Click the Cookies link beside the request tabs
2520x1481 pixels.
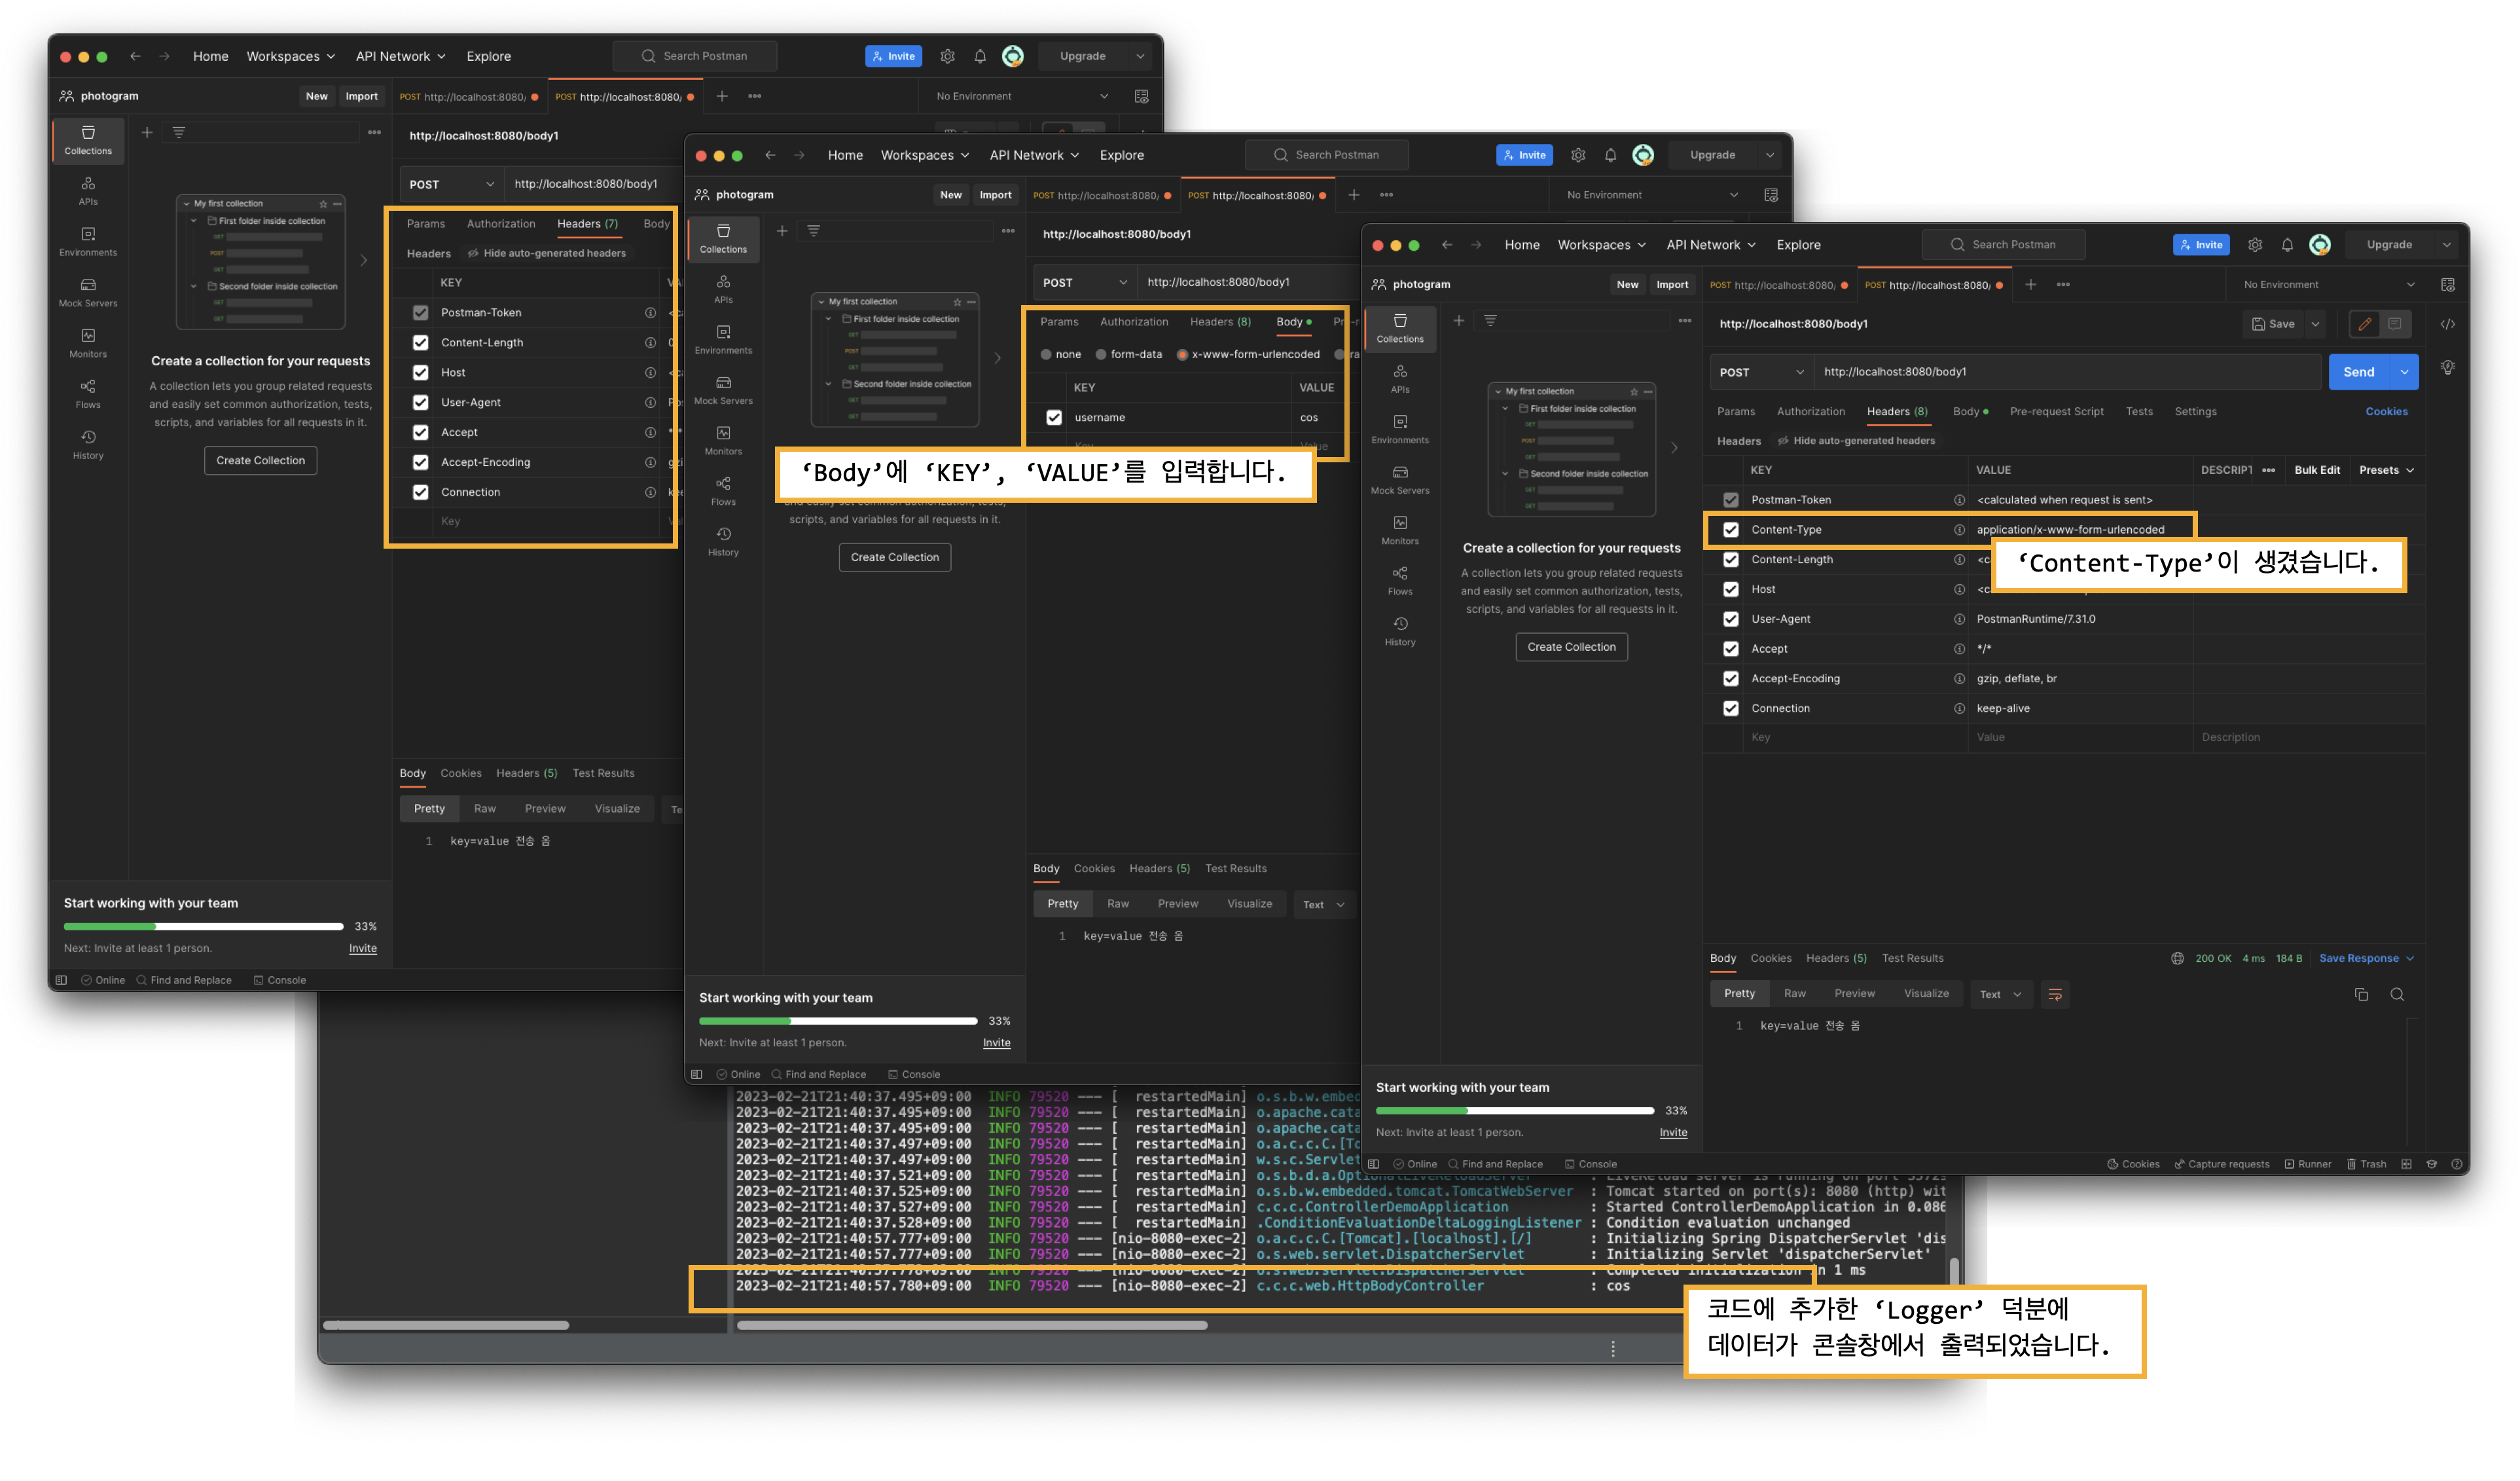2386,412
